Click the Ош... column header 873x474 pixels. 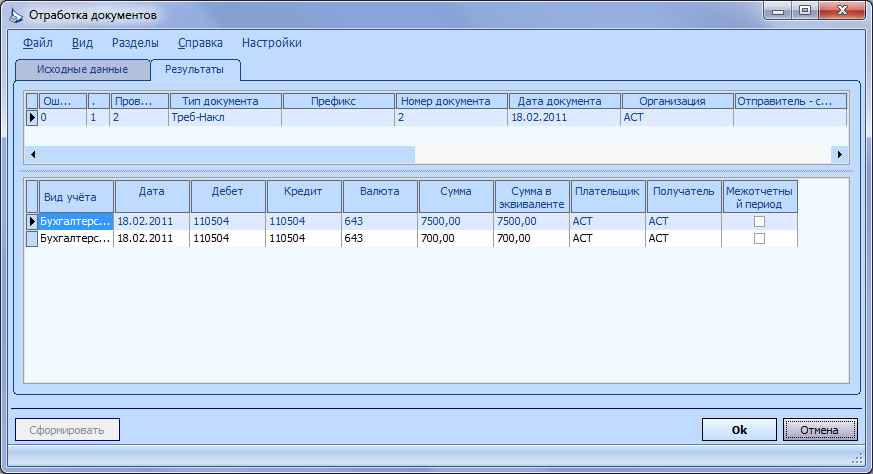63,101
